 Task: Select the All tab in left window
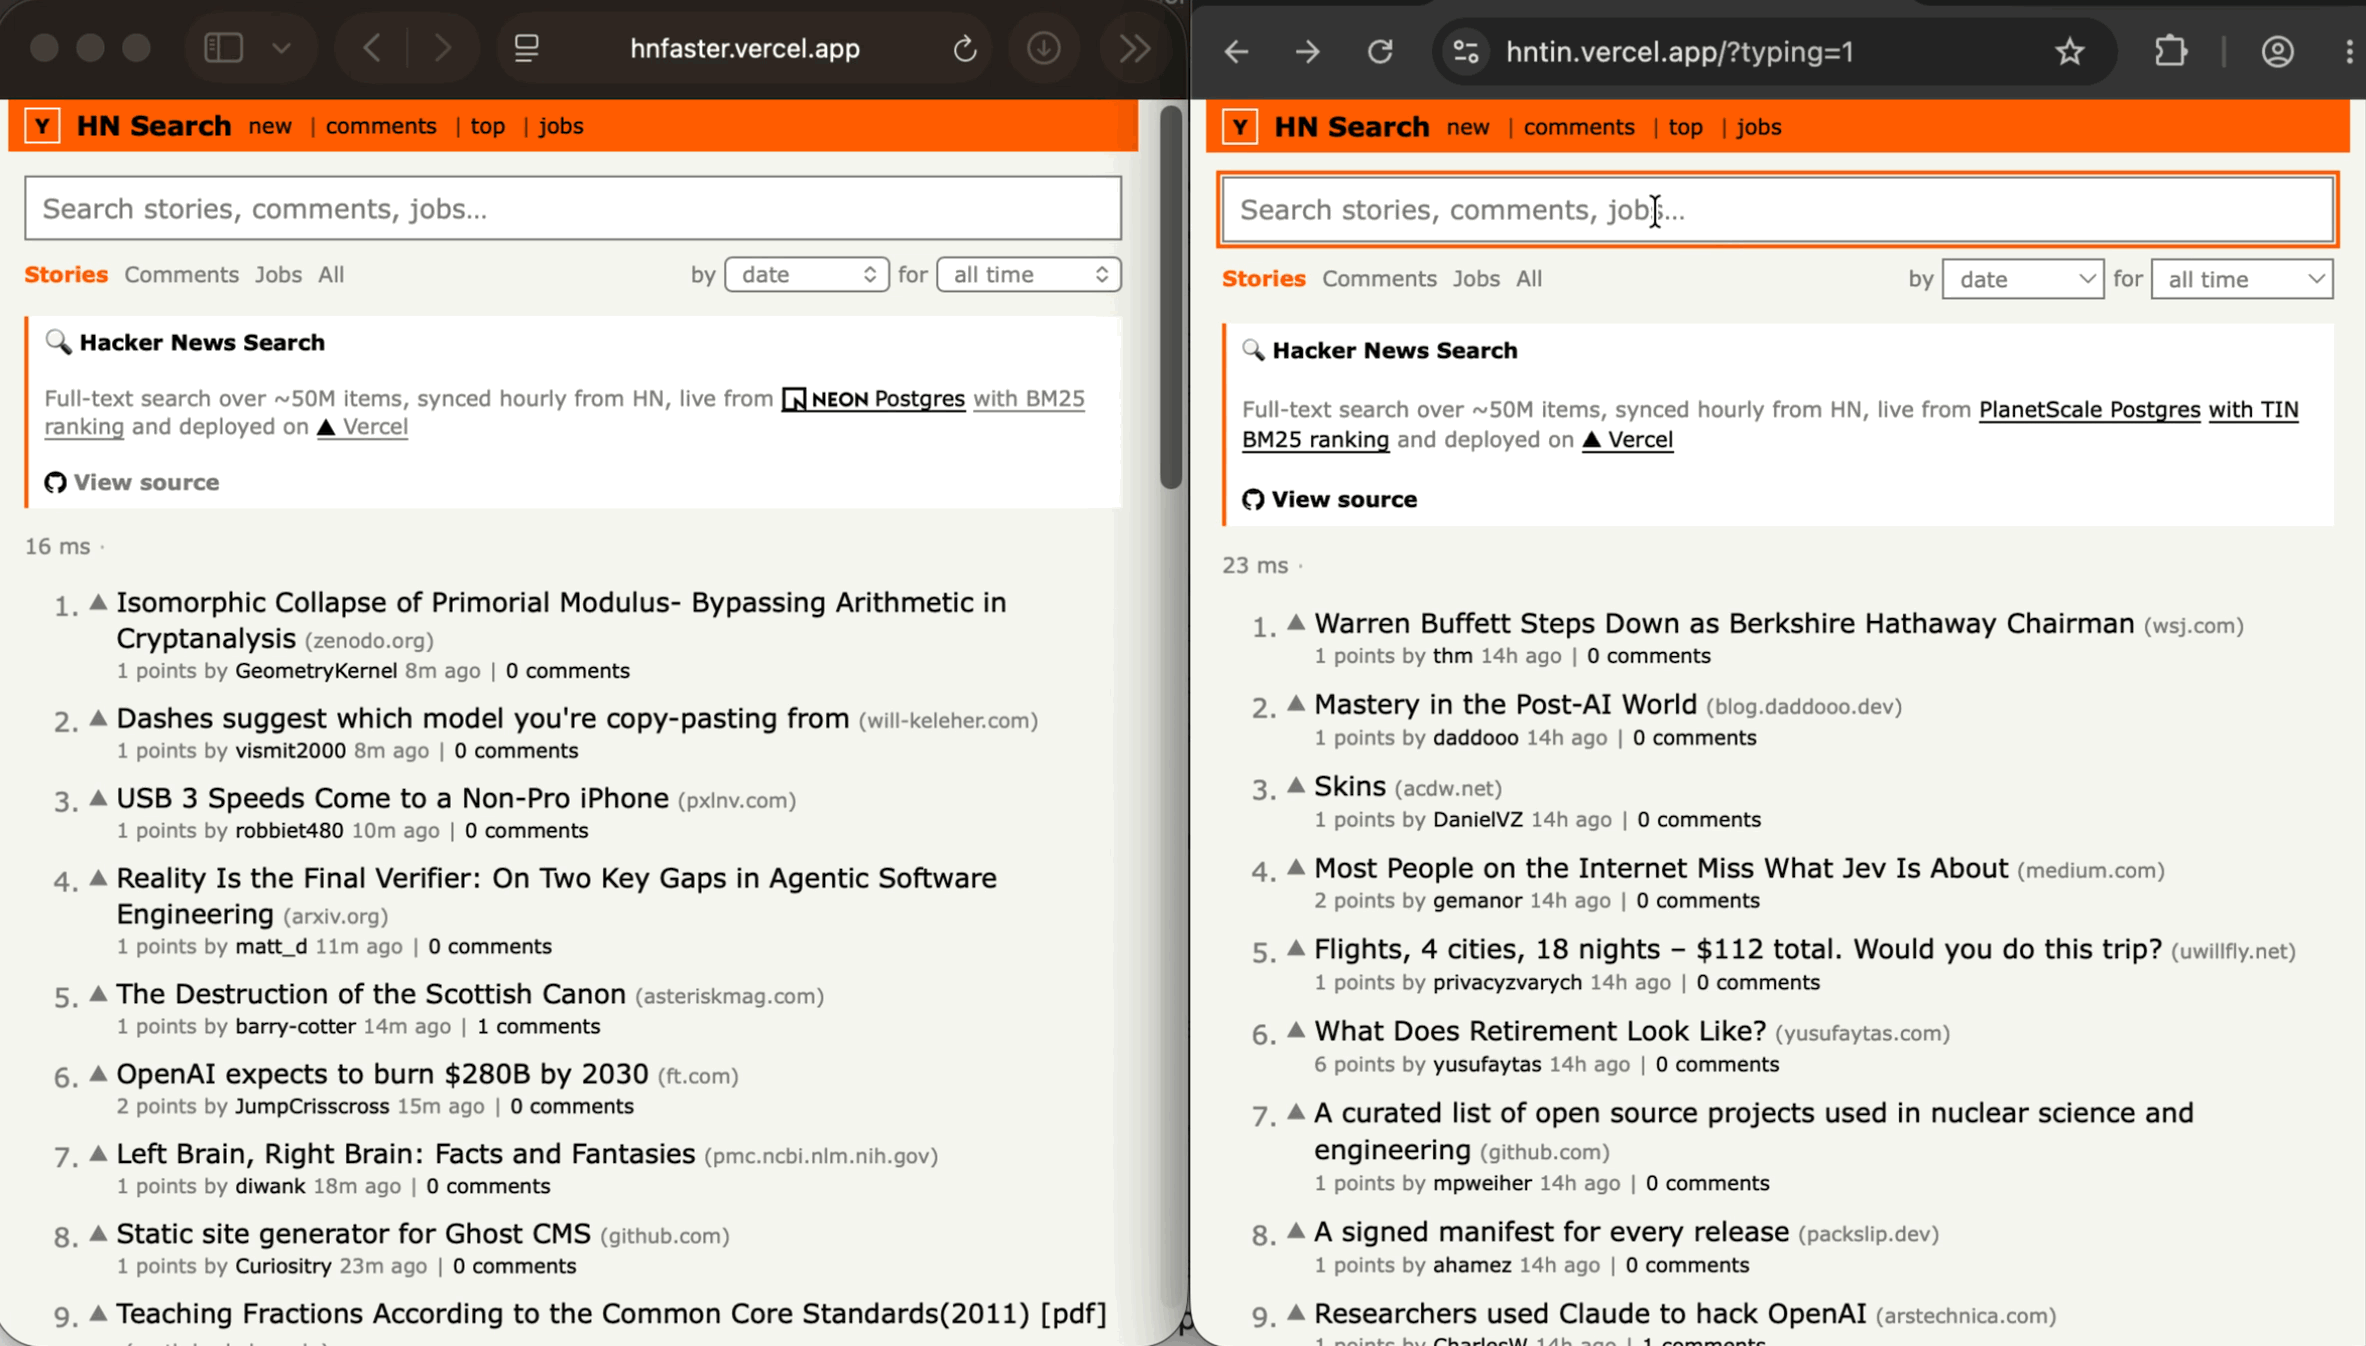[x=331, y=274]
